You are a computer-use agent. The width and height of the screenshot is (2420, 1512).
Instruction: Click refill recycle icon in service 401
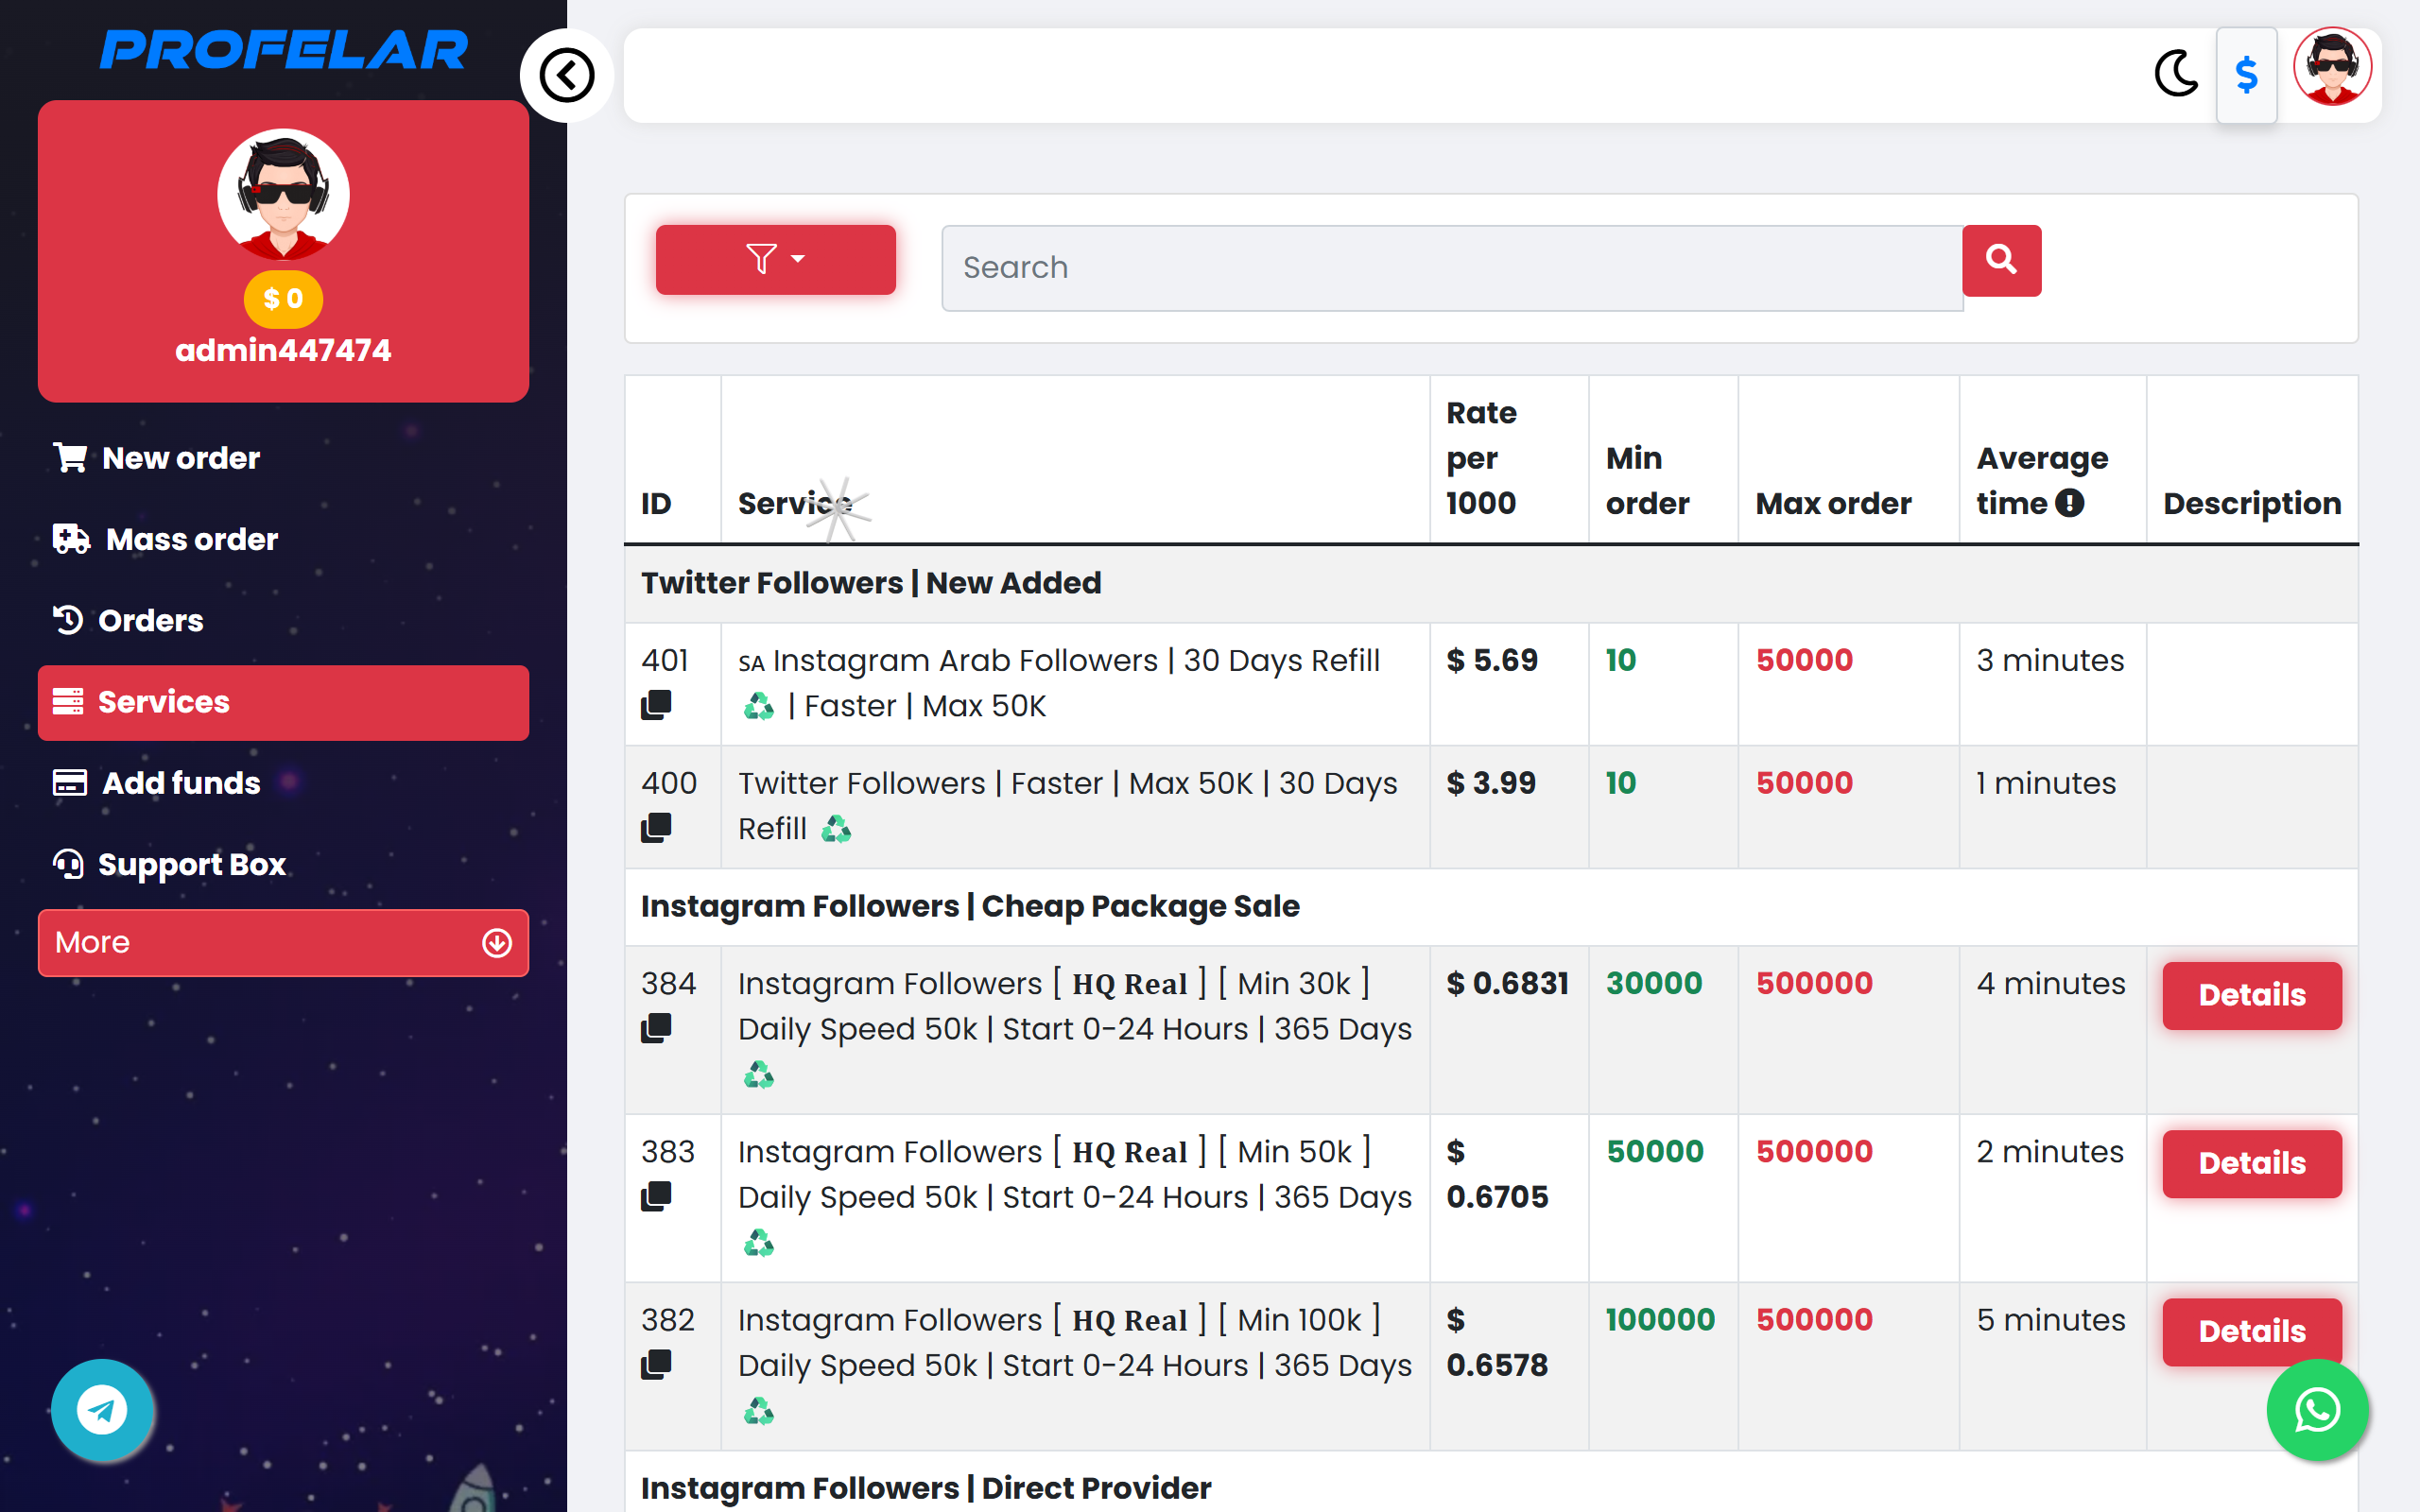[x=759, y=707]
